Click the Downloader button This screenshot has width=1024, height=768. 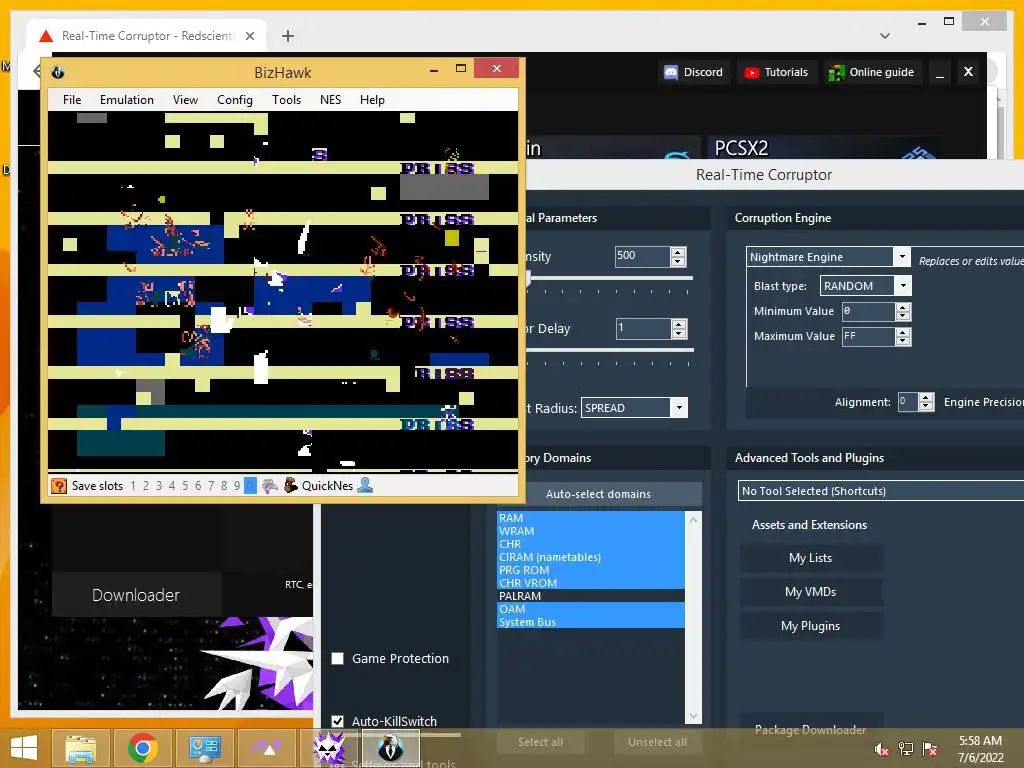coord(136,595)
